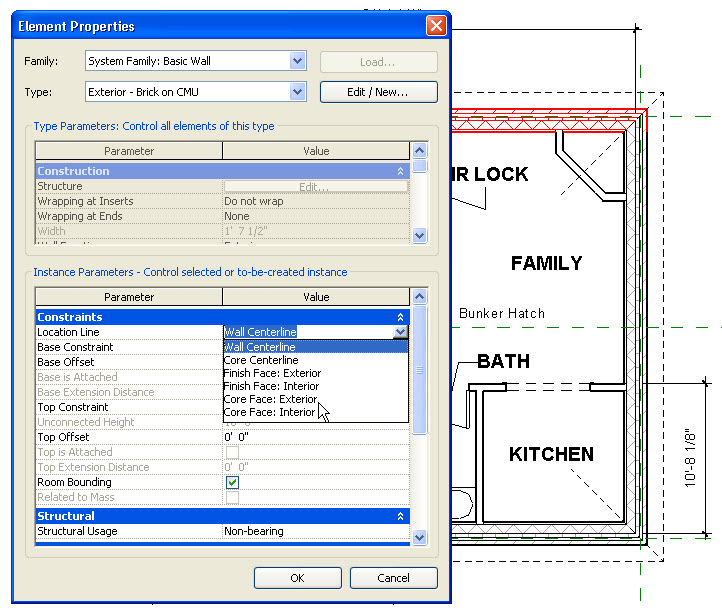722x614 pixels.
Task: Select the Base Constraint parameter row
Action: [x=129, y=347]
